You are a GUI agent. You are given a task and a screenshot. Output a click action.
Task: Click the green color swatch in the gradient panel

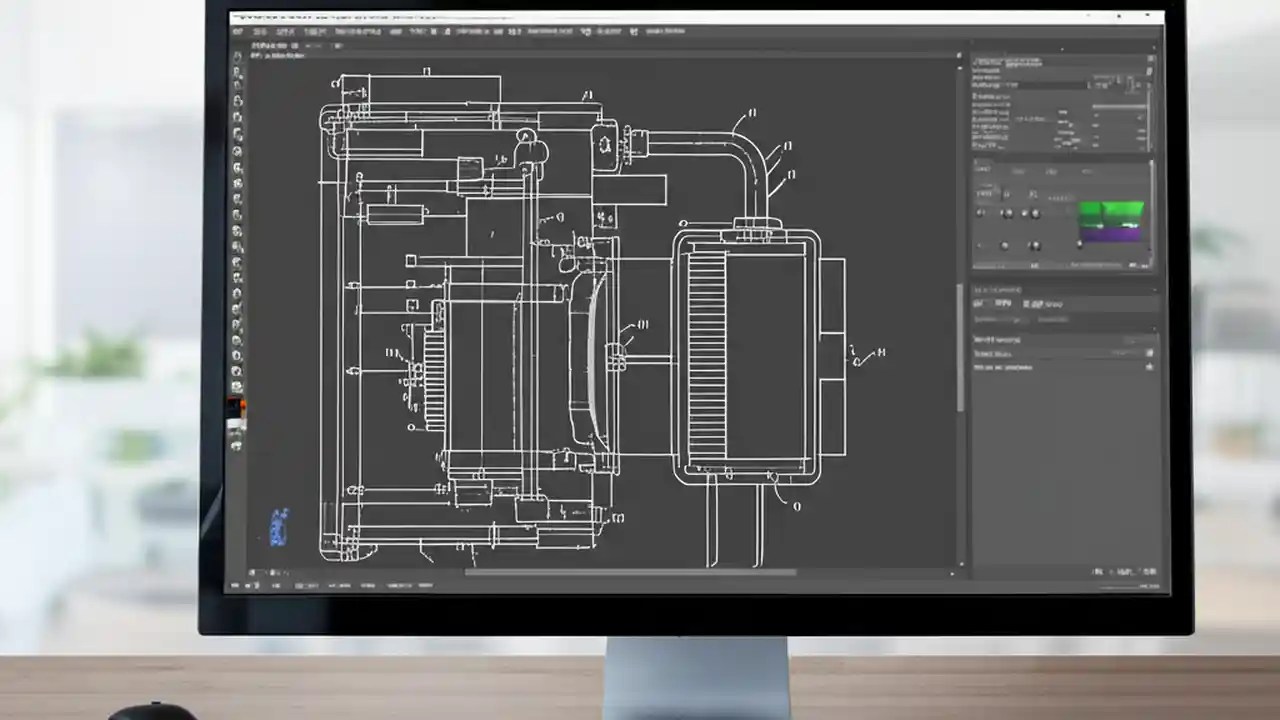(1110, 210)
